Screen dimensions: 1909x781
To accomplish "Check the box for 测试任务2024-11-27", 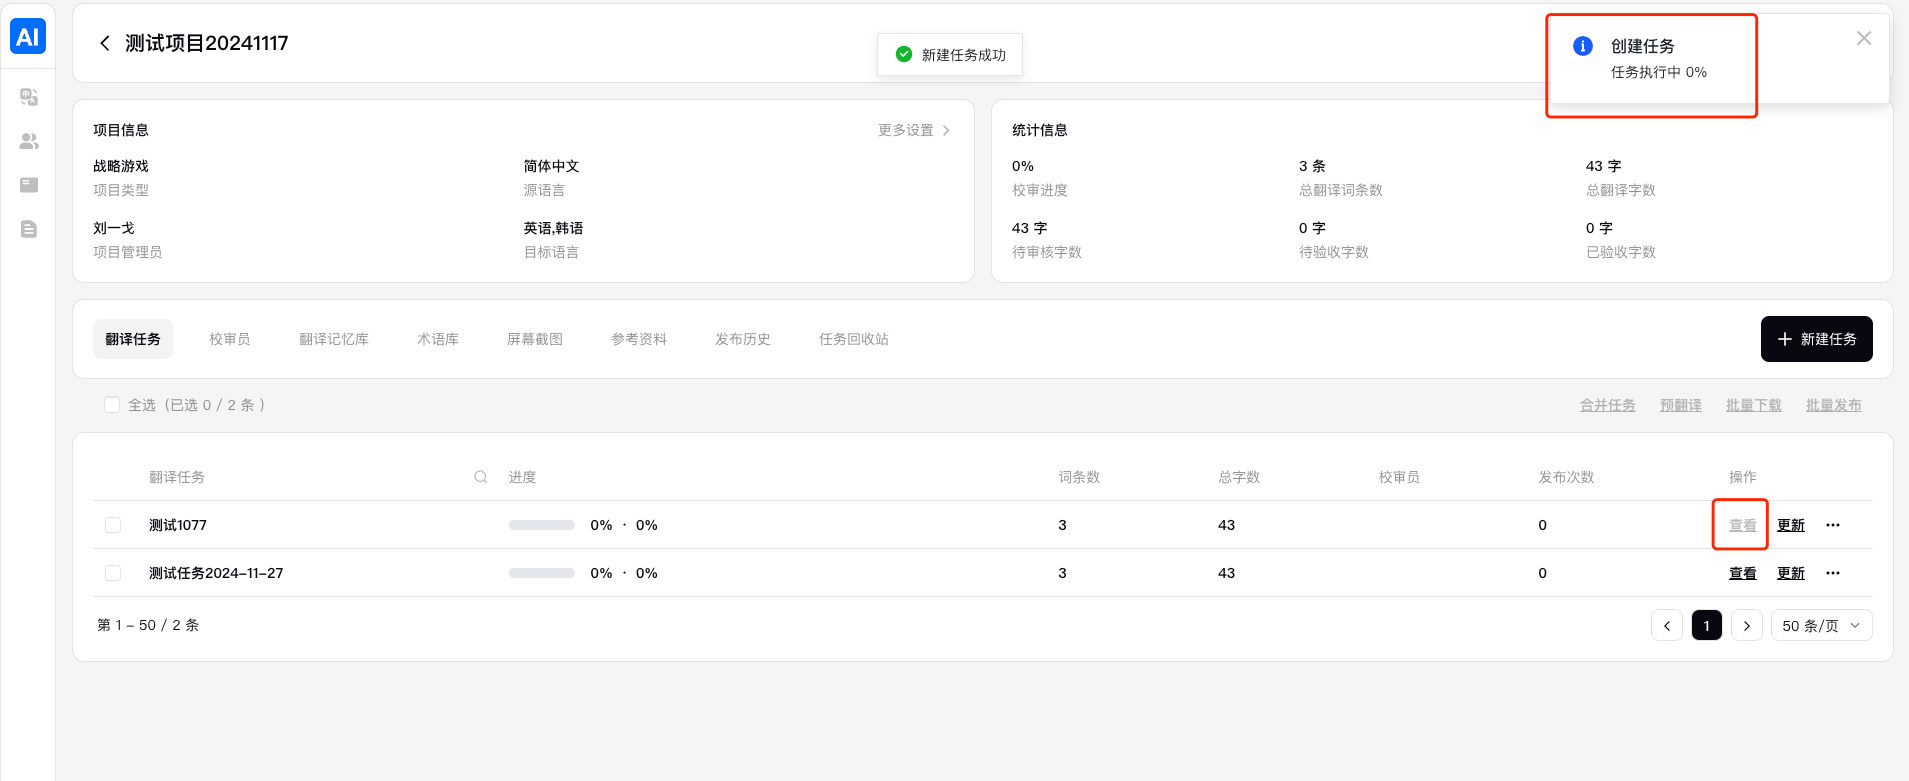I will (x=113, y=573).
